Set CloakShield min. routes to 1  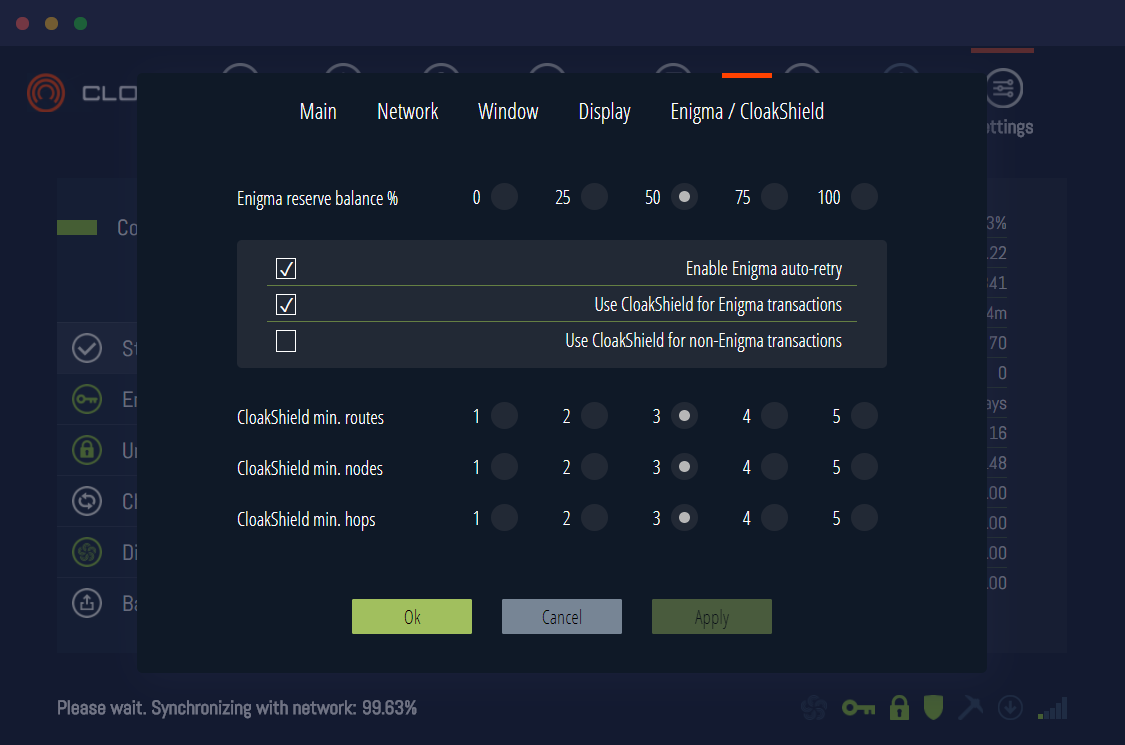click(x=504, y=416)
